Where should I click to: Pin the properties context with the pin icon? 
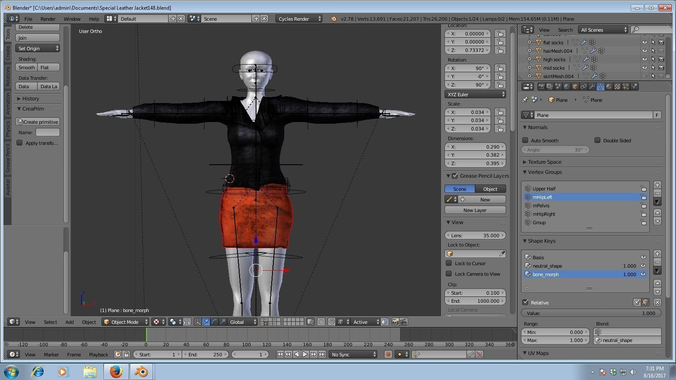526,100
